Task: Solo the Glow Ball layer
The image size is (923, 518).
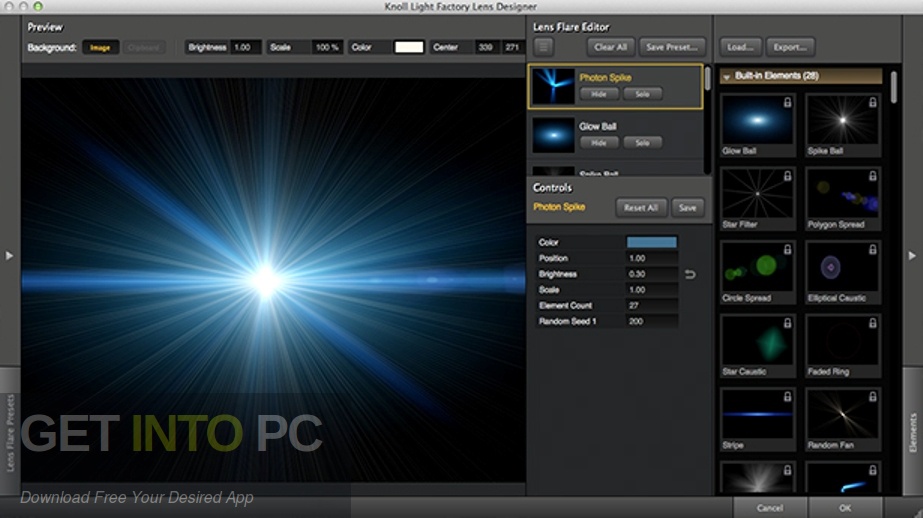Action: [642, 143]
